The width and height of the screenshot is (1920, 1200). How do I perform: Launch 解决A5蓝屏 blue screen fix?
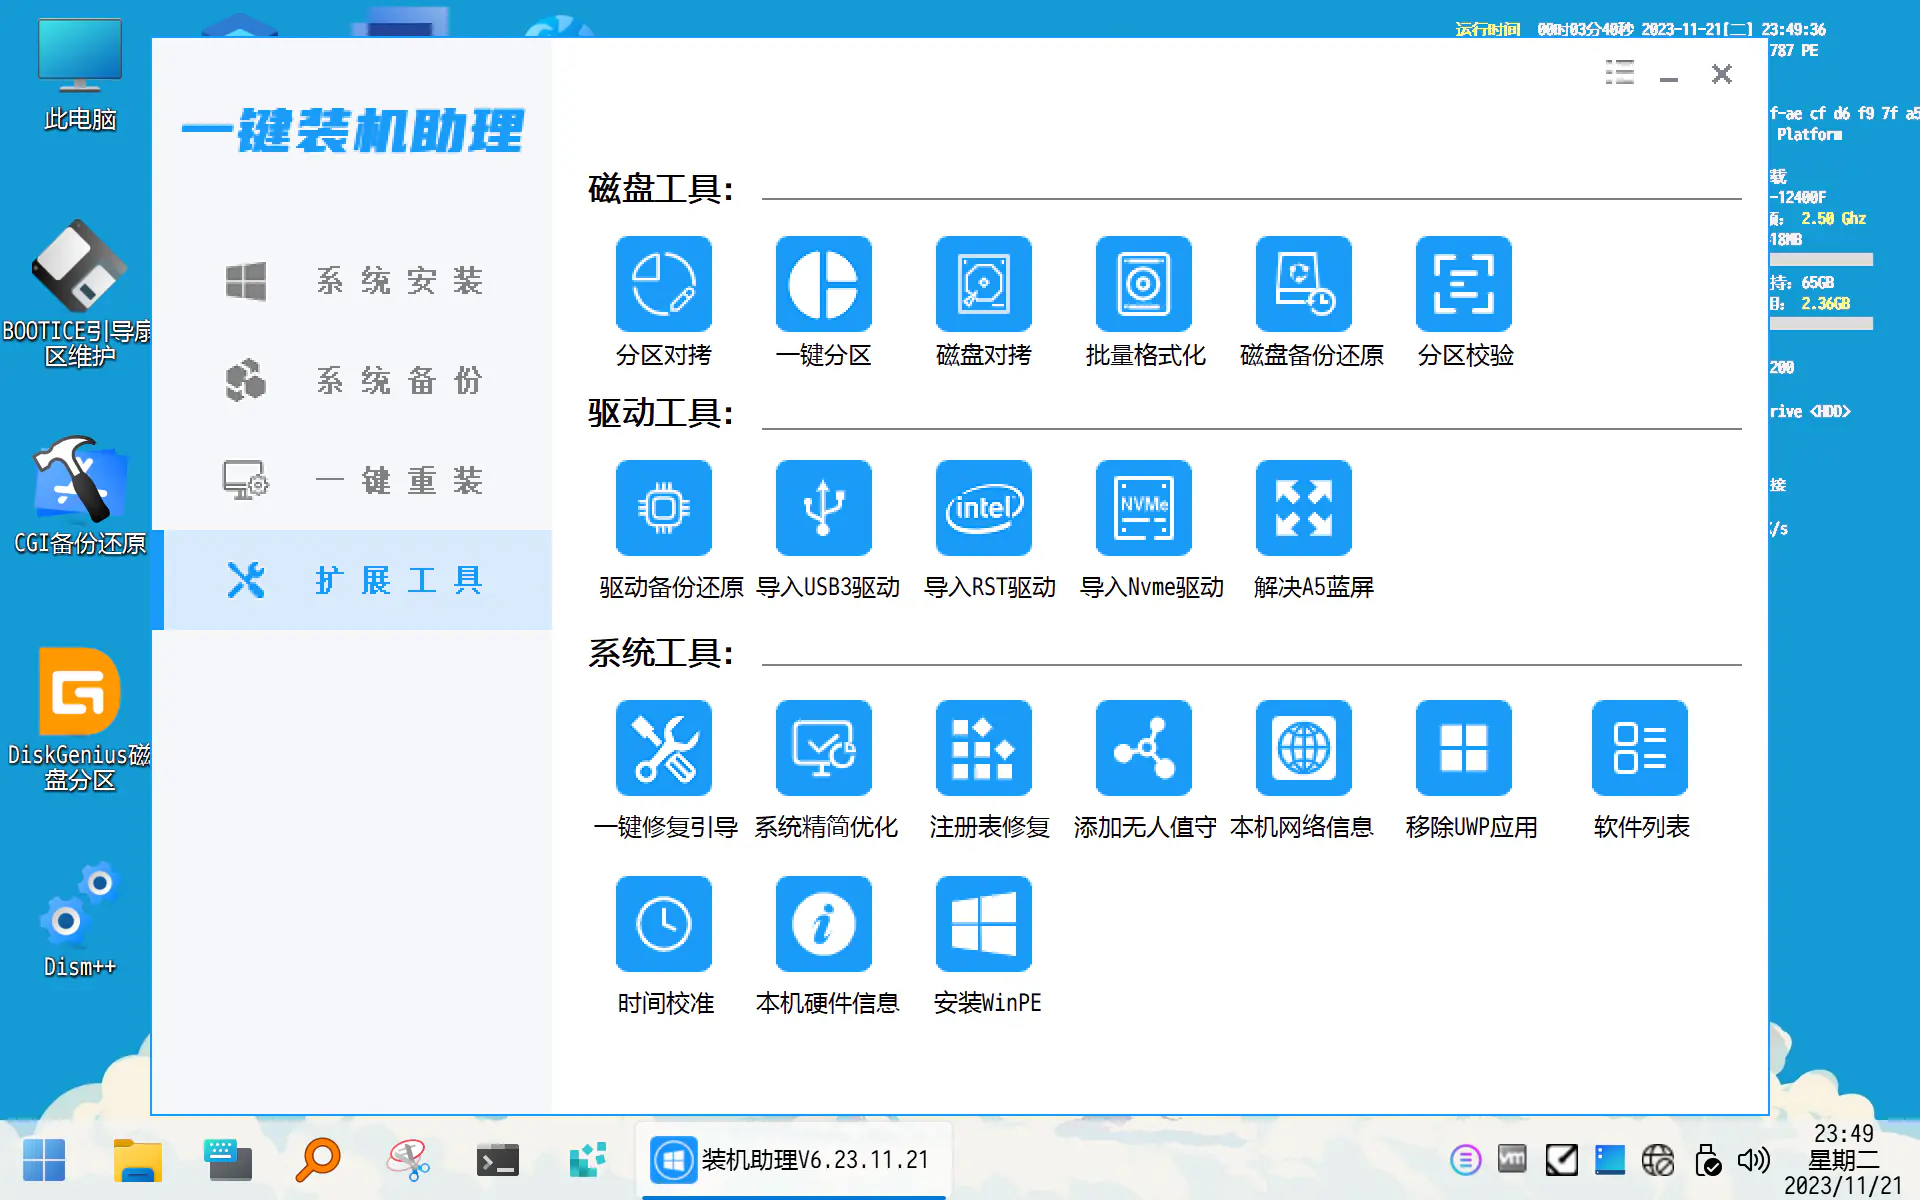(x=1303, y=508)
